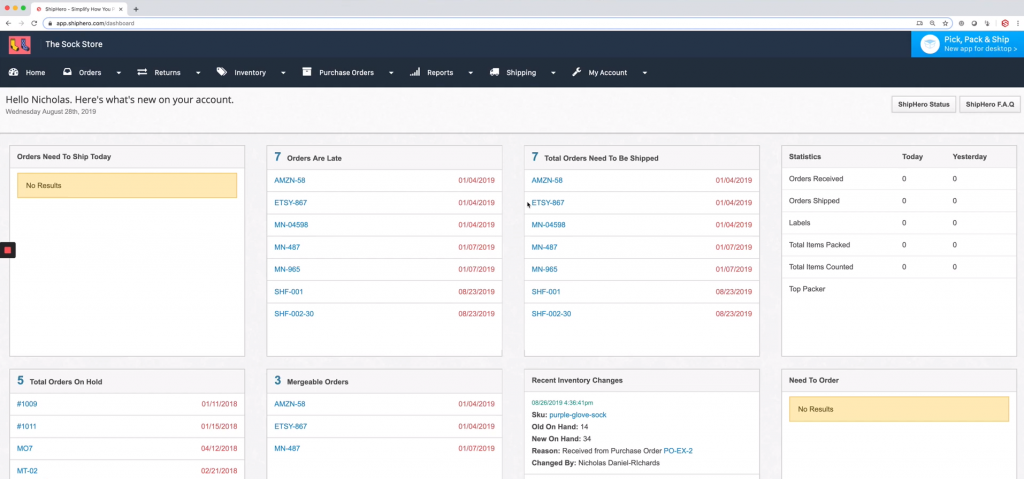This screenshot has width=1024, height=479.
Task: Expand the Reports dropdown arrow
Action: tap(470, 73)
